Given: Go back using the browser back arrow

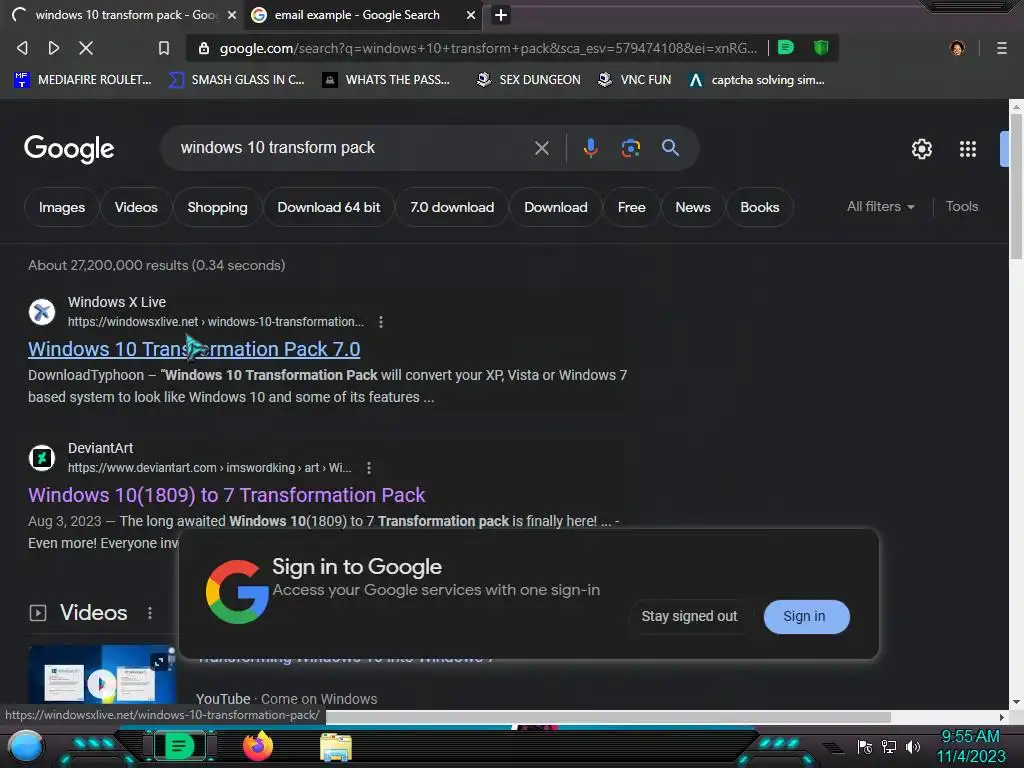Looking at the screenshot, I should tap(22, 48).
